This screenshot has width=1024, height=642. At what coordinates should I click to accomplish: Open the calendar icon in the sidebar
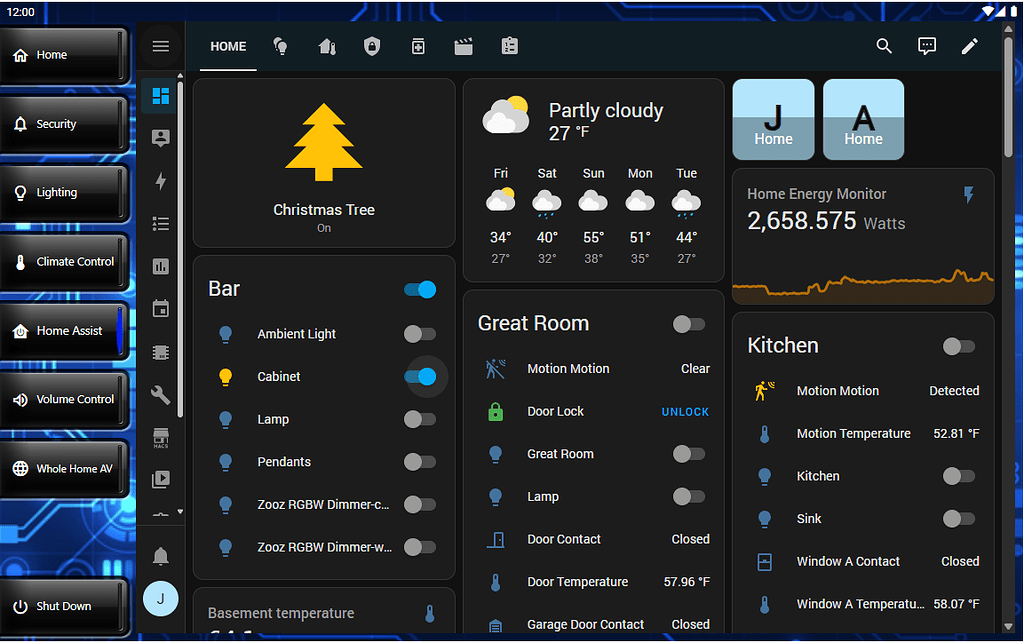click(160, 309)
